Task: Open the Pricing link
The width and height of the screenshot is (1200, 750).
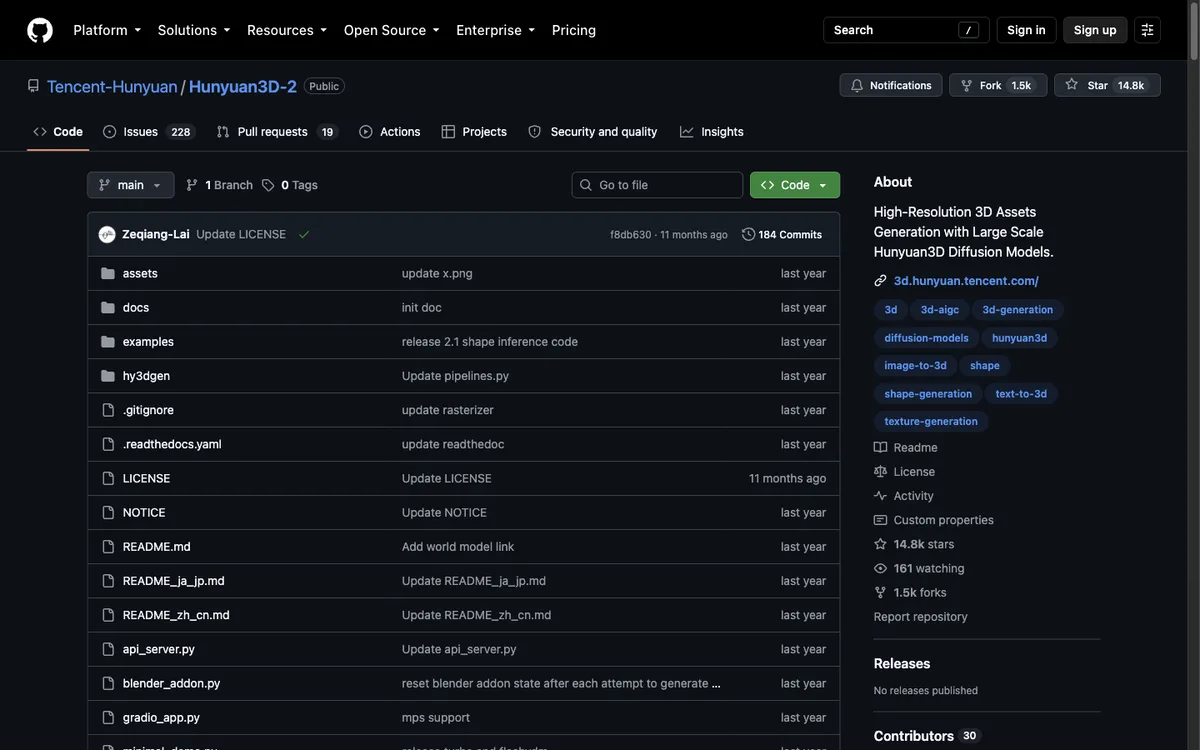Action: tap(574, 30)
